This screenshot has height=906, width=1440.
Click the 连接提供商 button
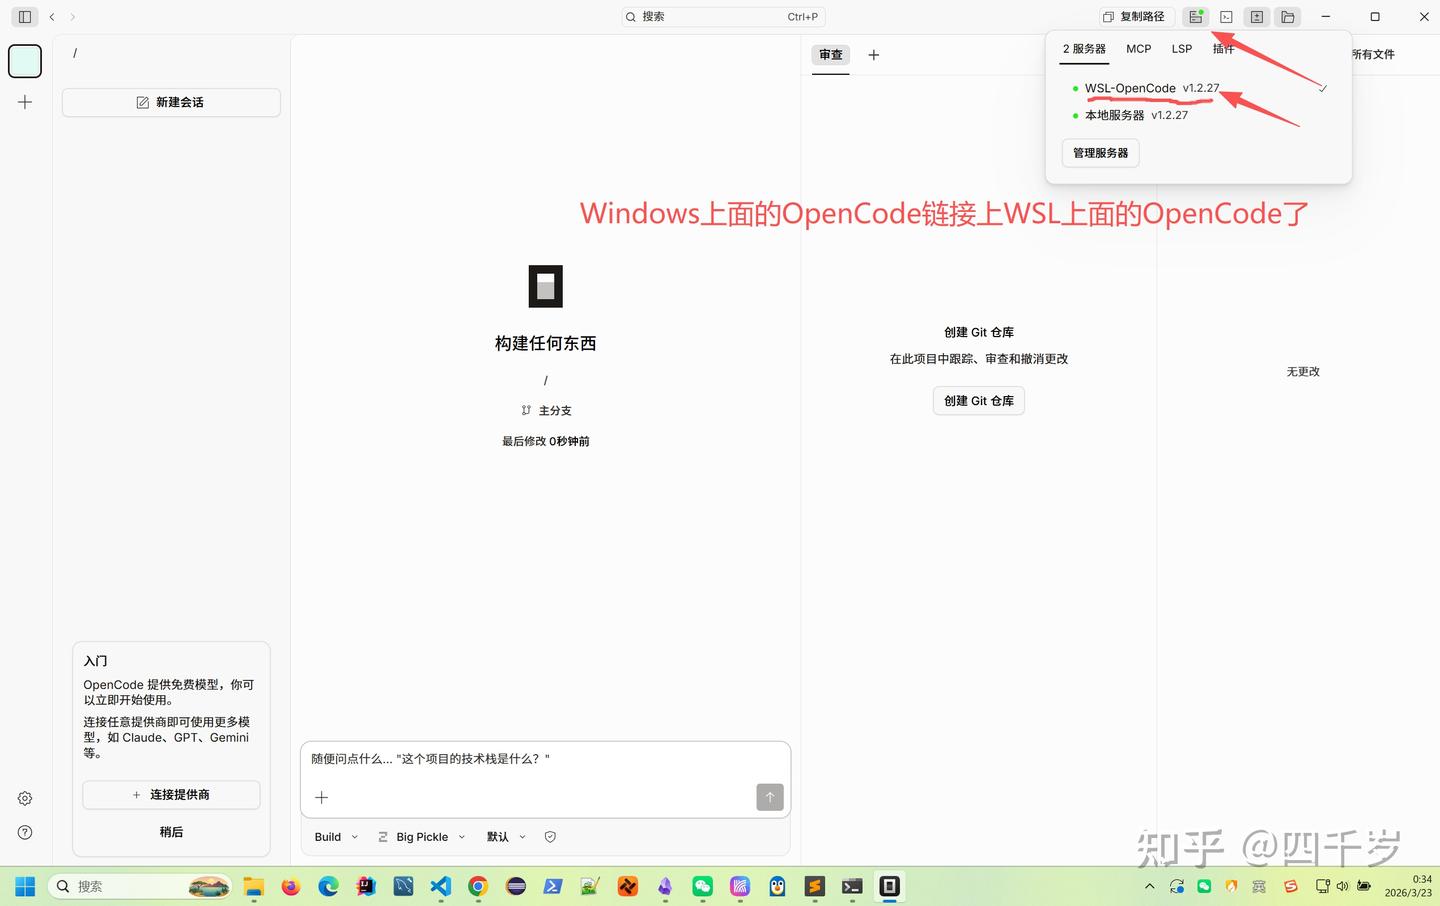(x=171, y=795)
